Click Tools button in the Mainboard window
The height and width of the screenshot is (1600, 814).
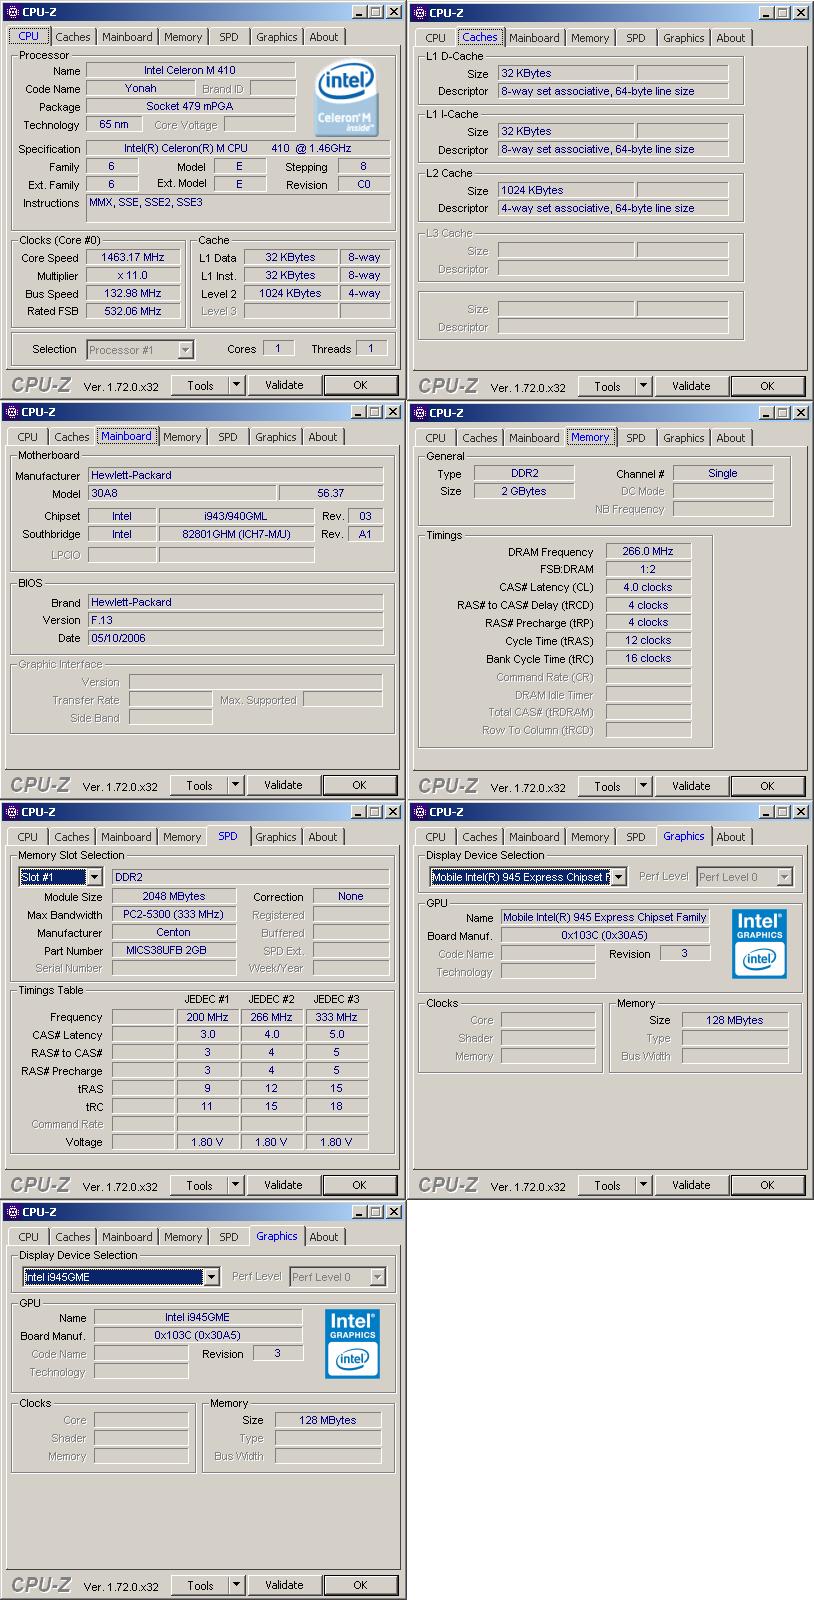click(x=199, y=785)
